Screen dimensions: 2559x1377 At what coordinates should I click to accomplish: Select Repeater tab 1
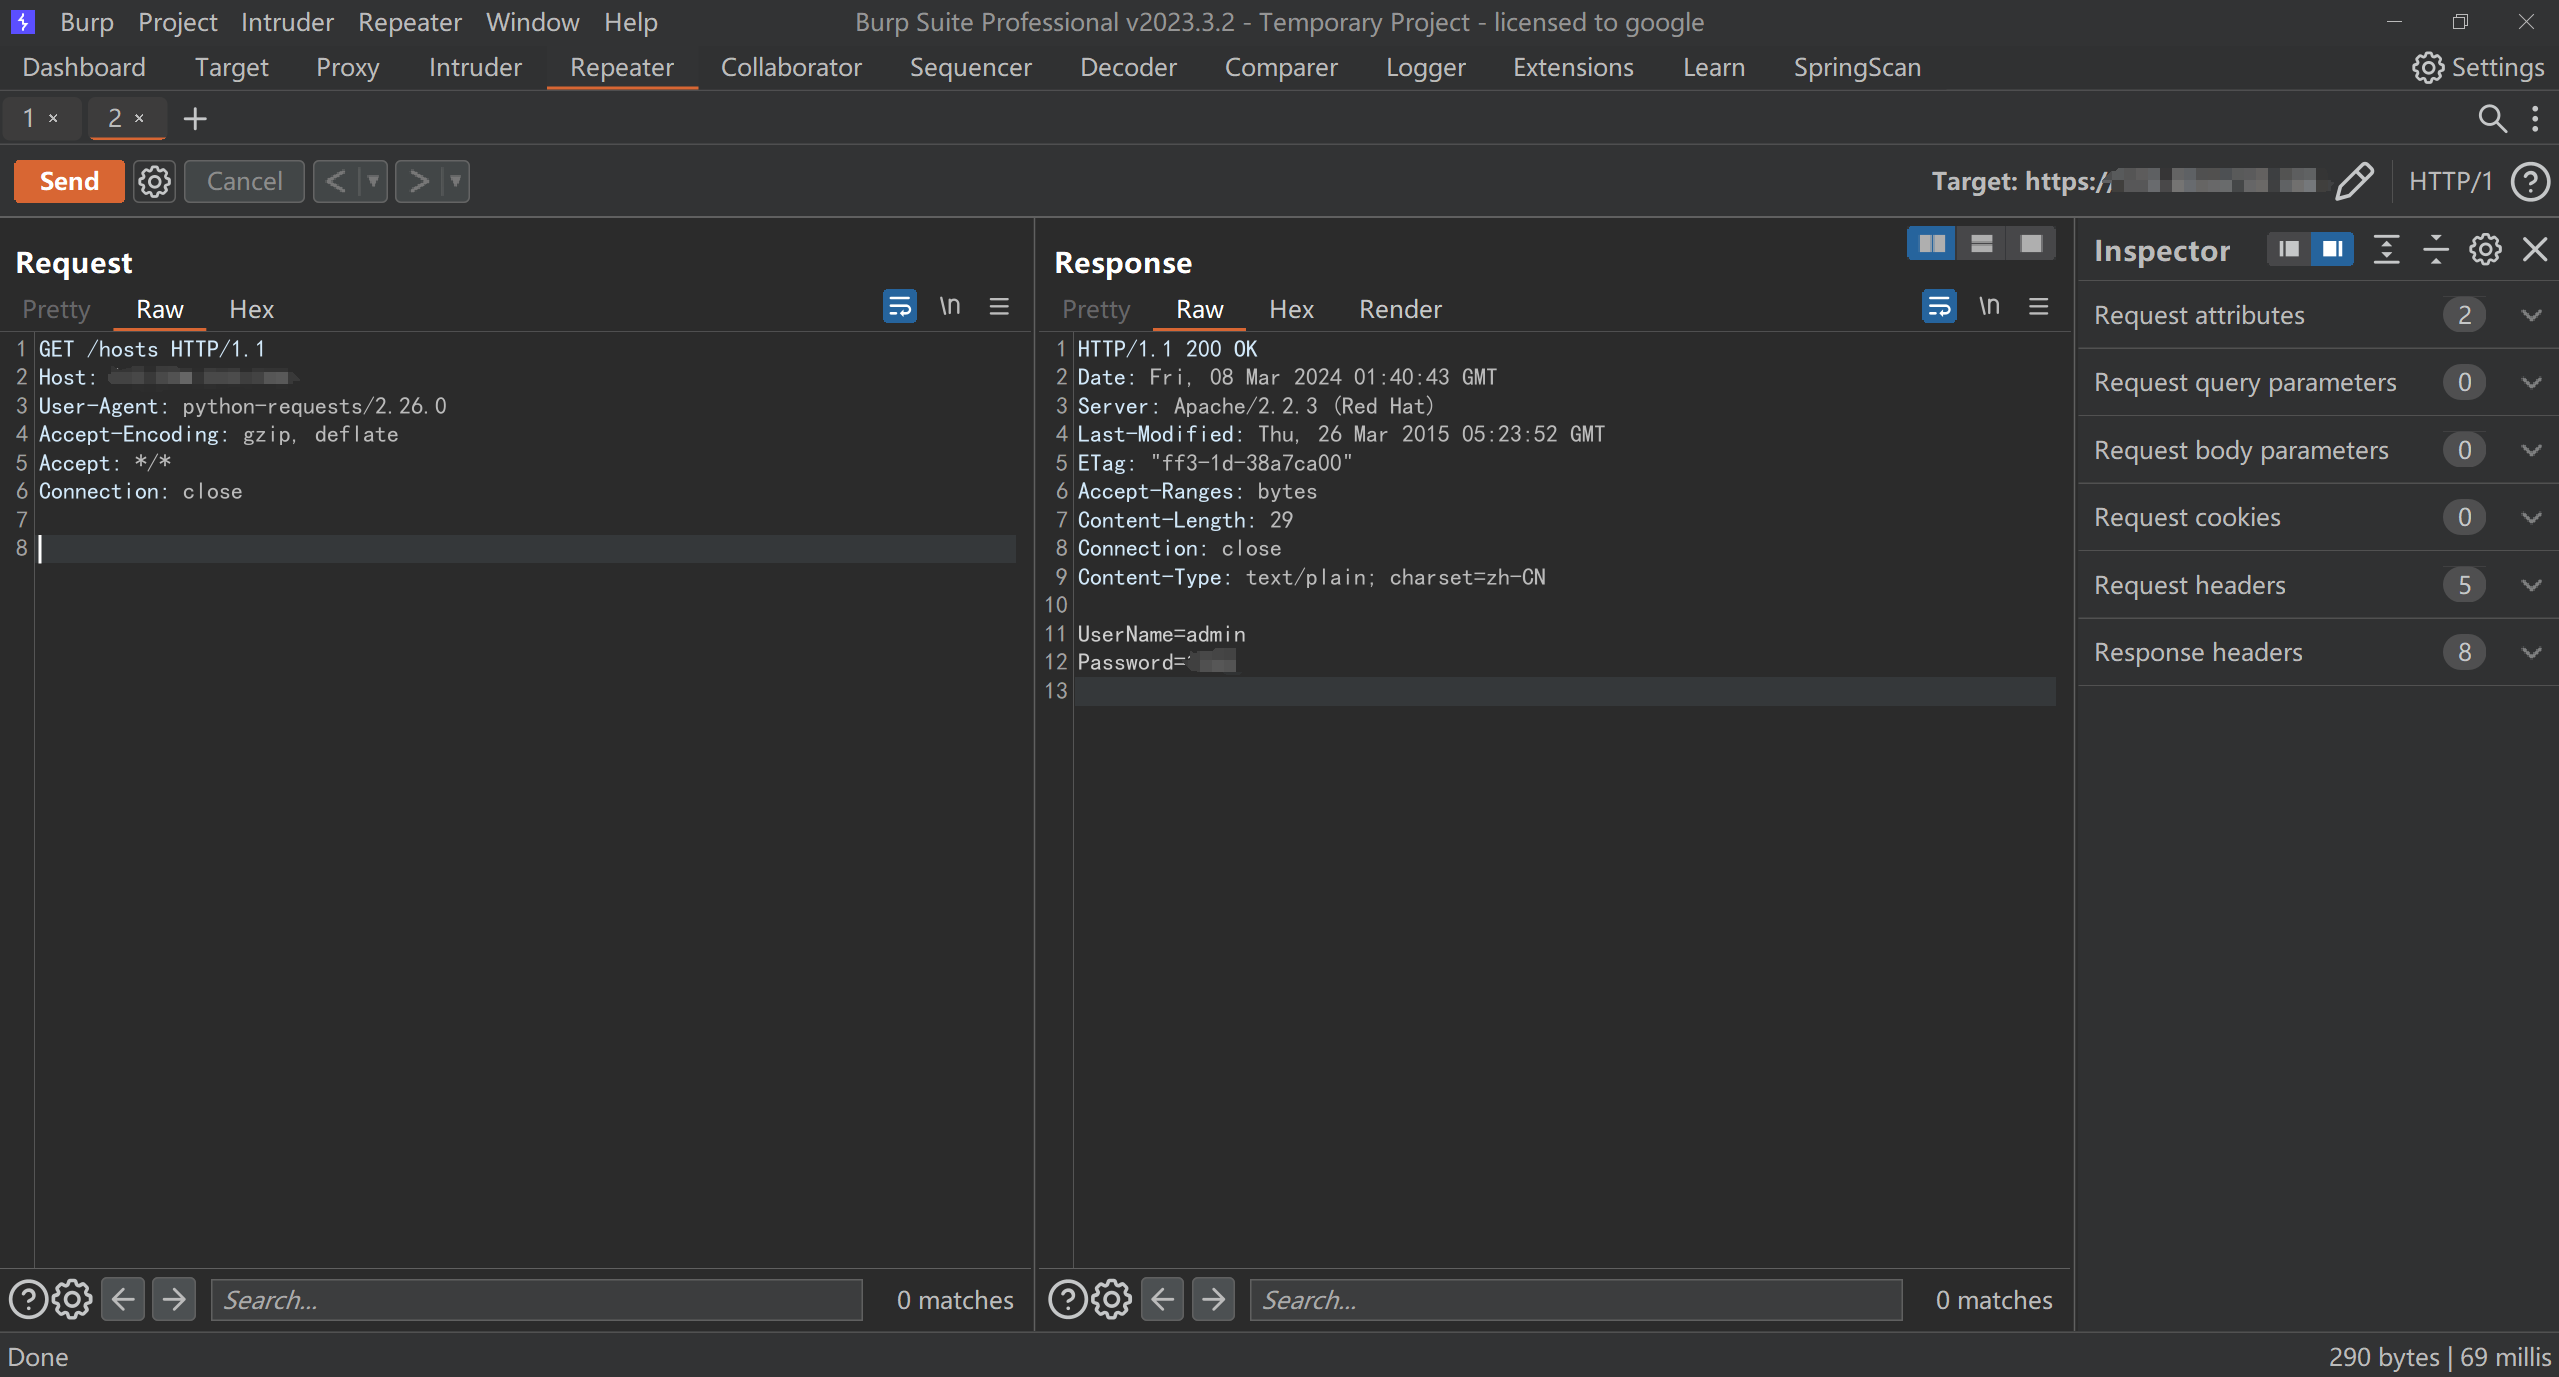[29, 118]
